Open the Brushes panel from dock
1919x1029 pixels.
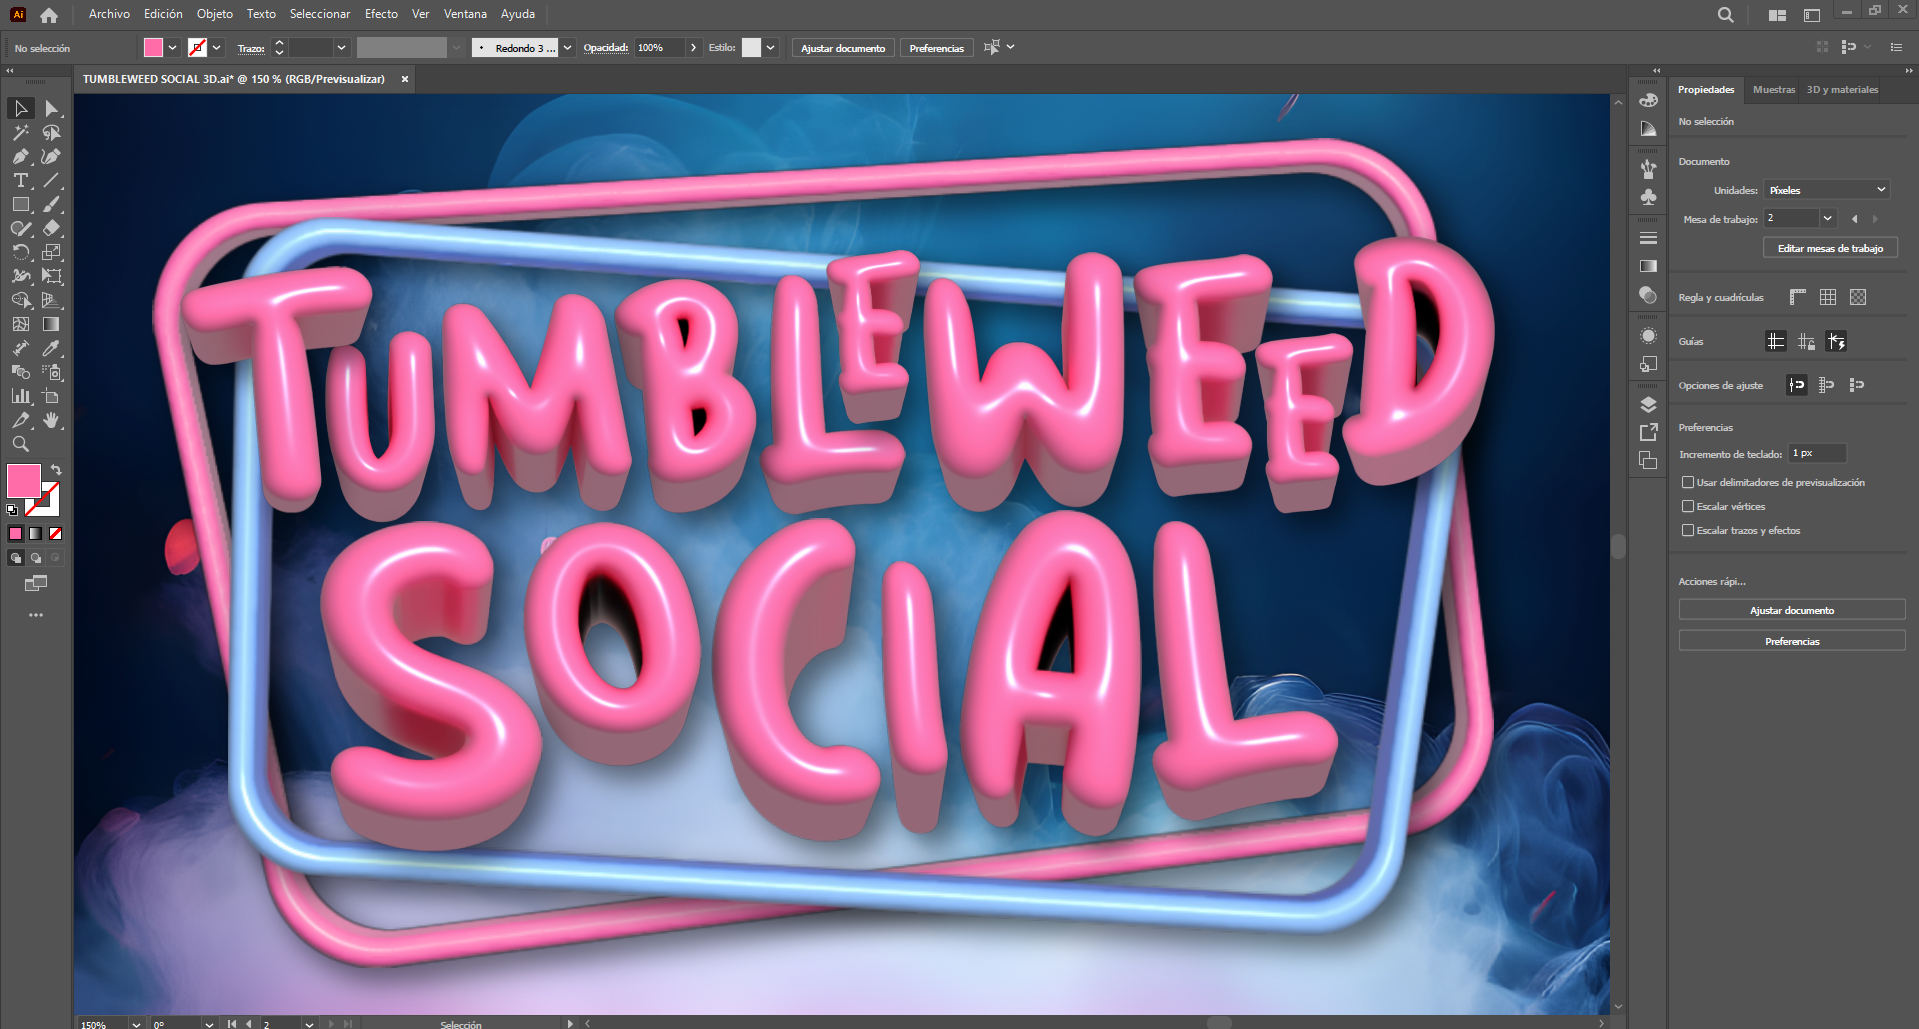(x=1649, y=169)
